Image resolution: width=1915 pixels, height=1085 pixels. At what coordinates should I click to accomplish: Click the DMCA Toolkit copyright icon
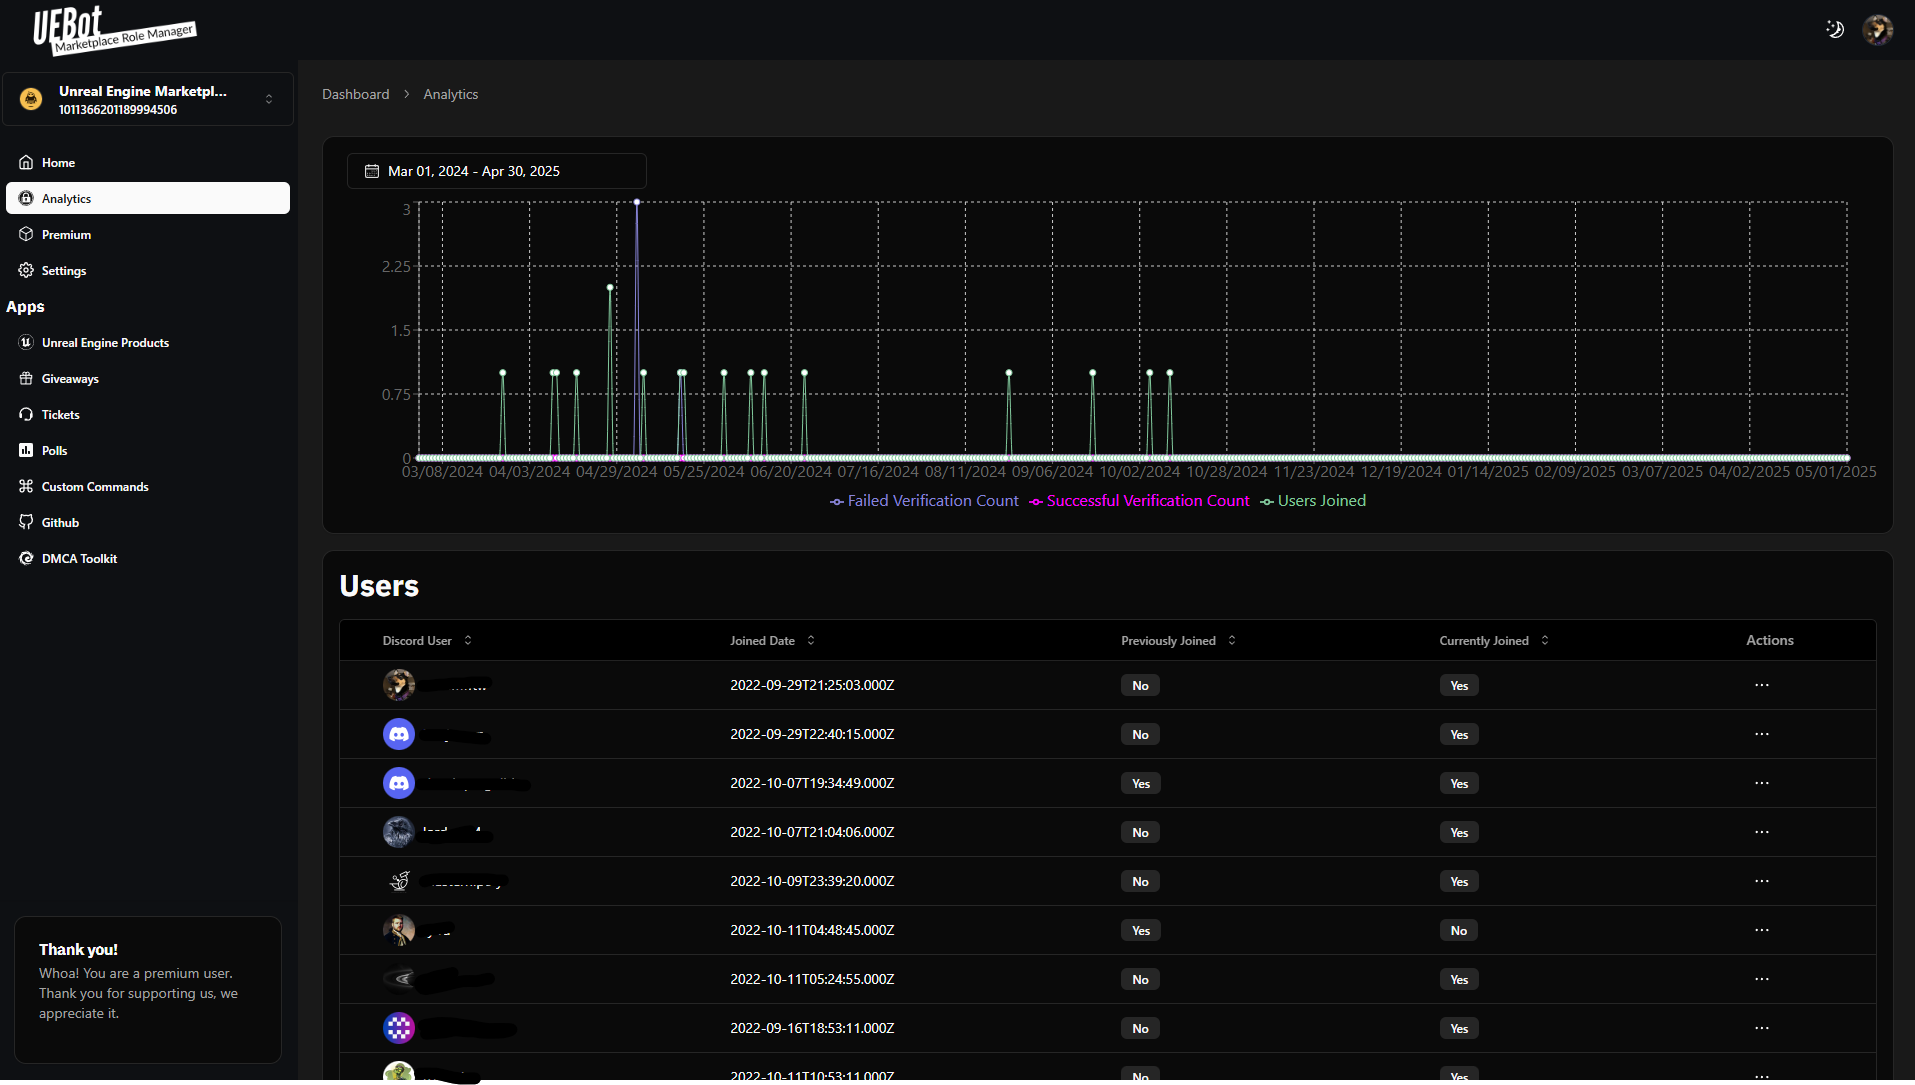[x=26, y=558]
